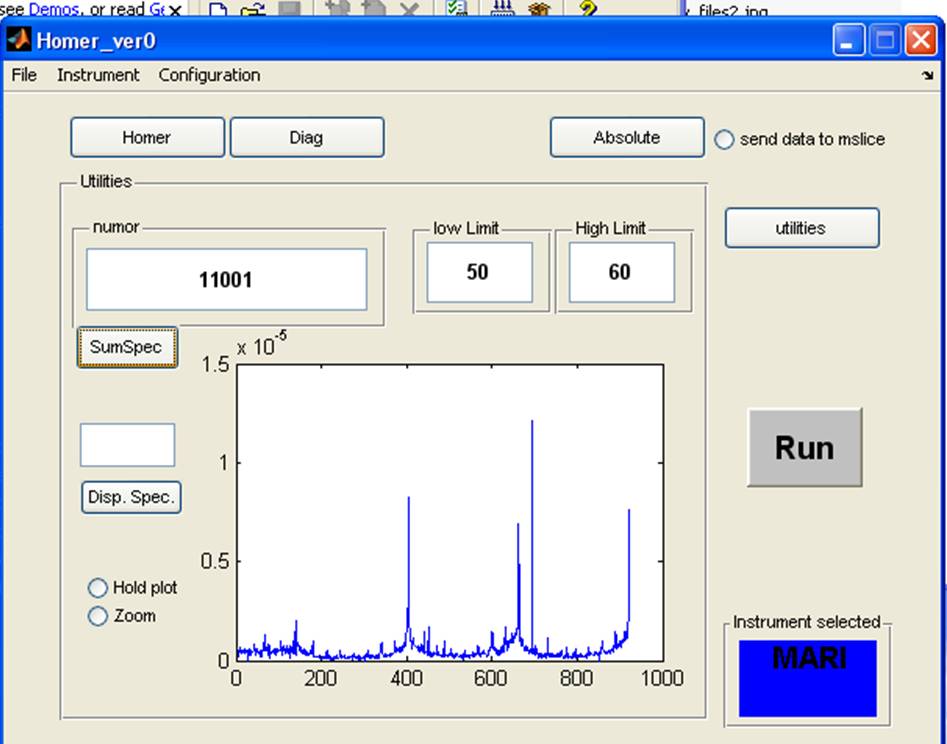
Task: Open the Configuration menu
Action: 209,75
